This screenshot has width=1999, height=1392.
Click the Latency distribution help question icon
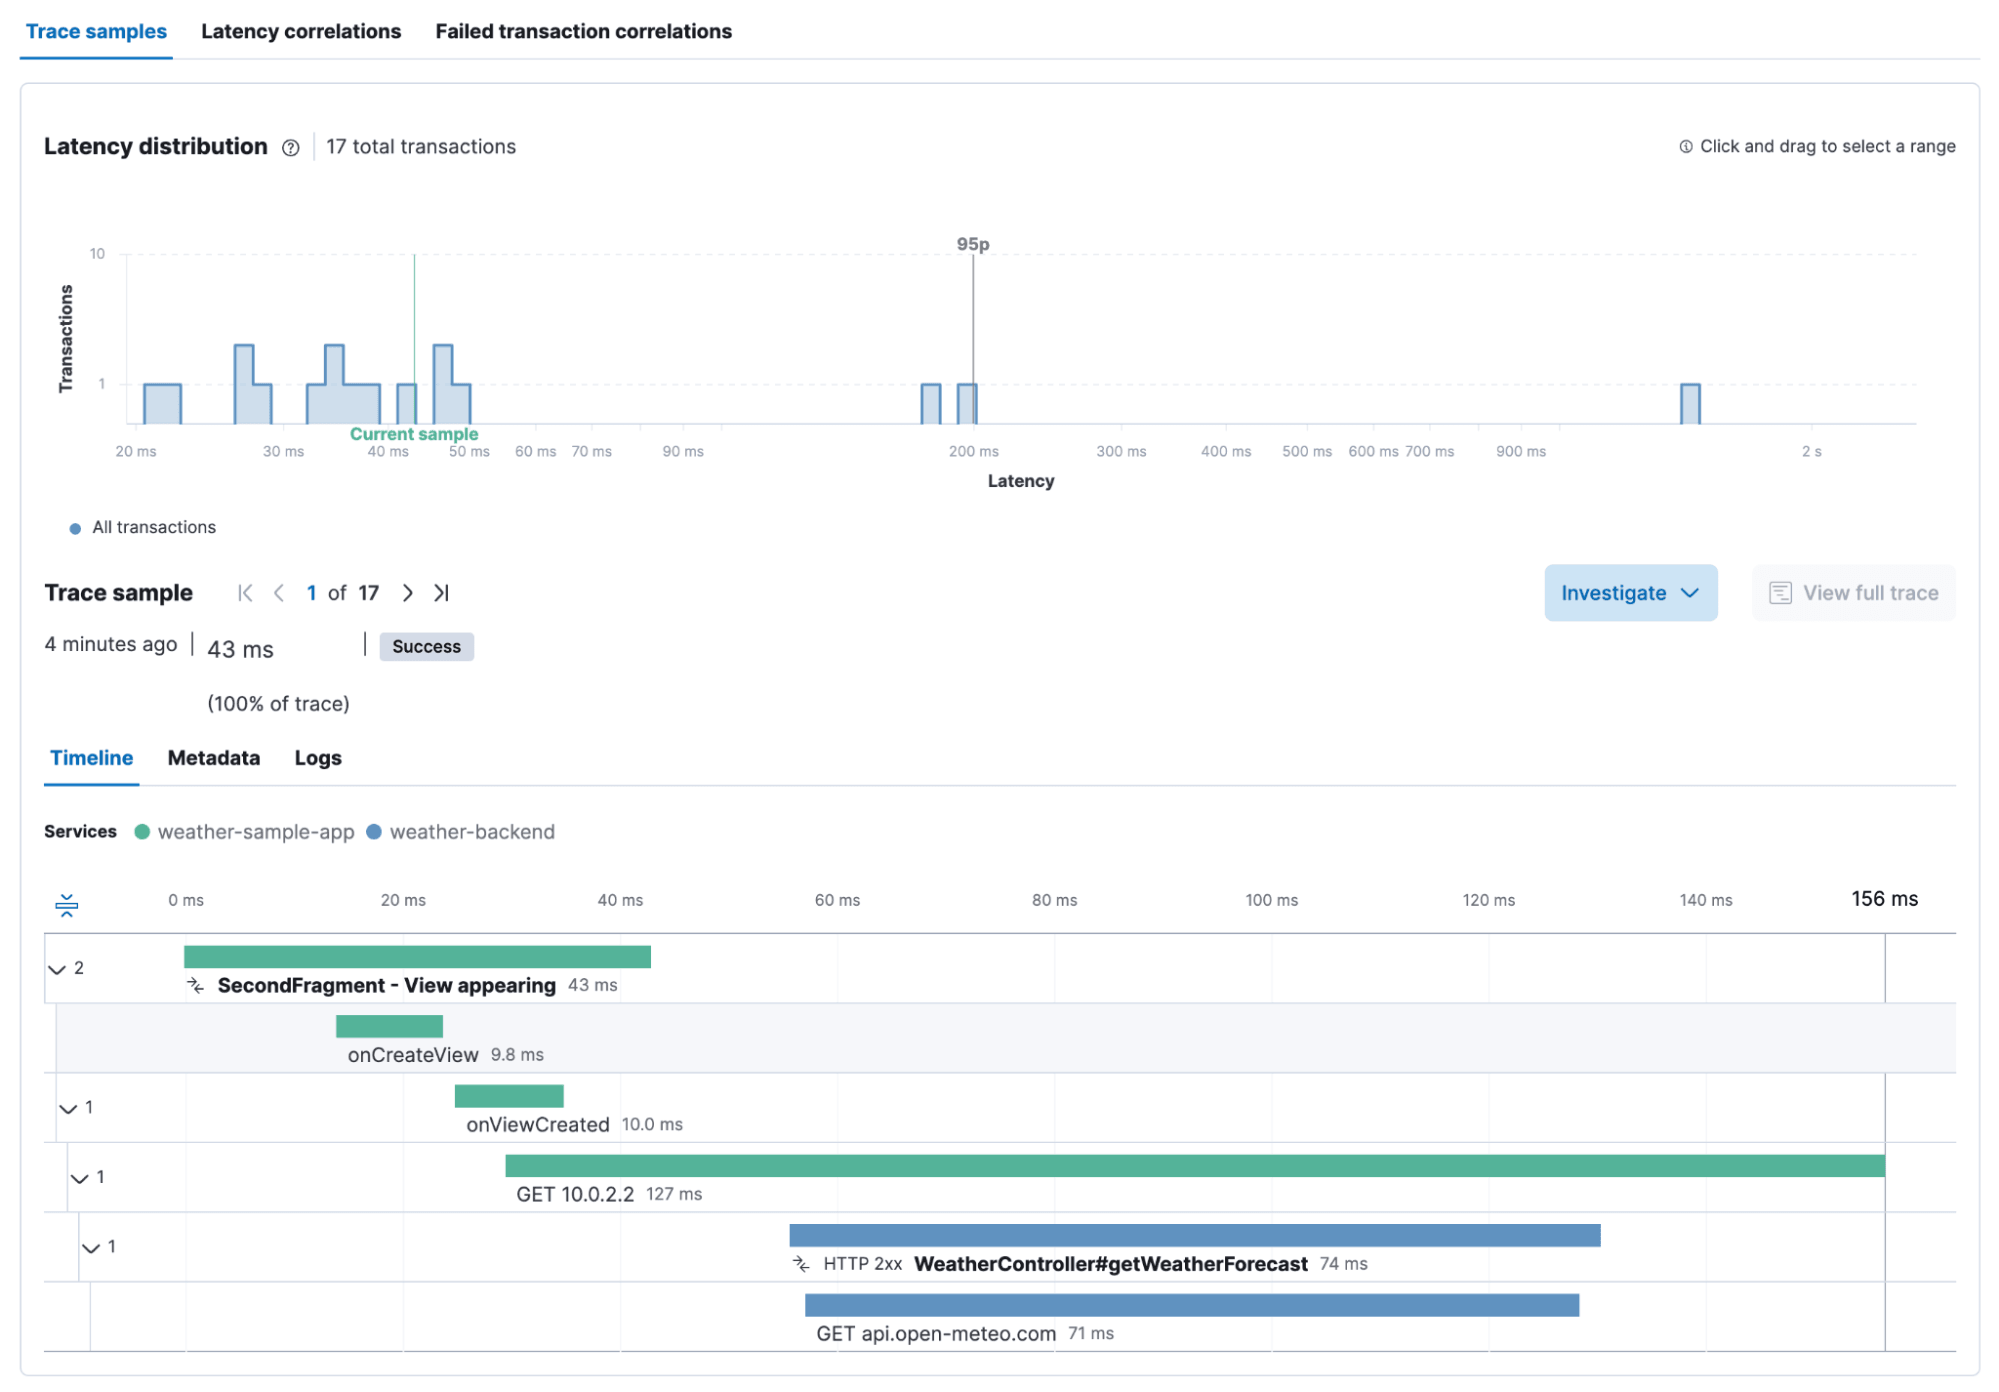(x=290, y=148)
